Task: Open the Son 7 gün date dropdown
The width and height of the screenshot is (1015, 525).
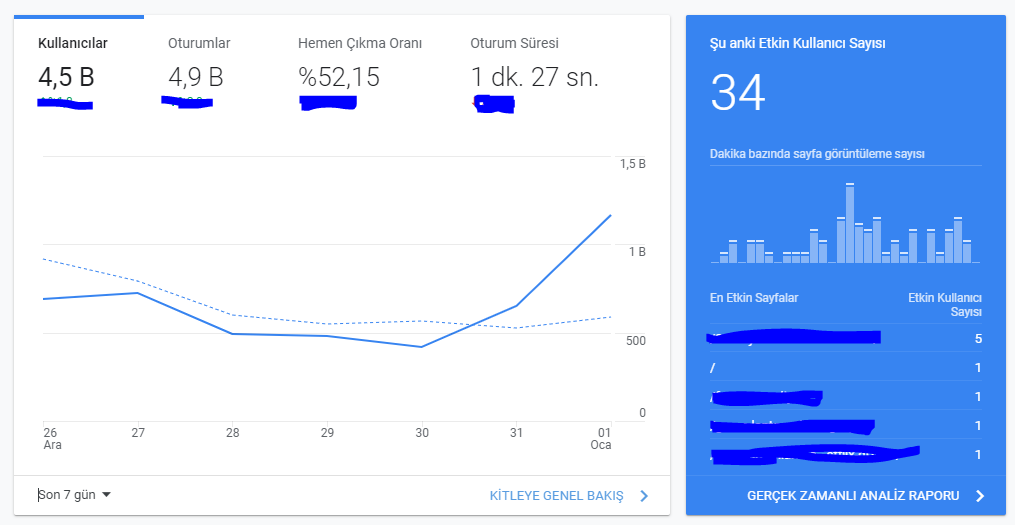Action: (74, 495)
